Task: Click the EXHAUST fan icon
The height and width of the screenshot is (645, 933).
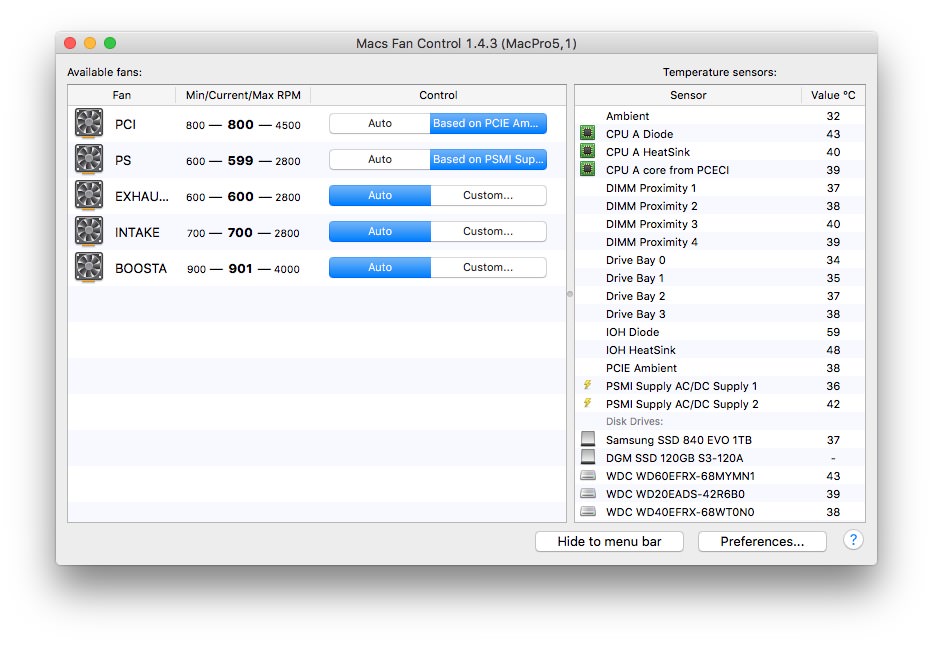Action: [x=89, y=195]
